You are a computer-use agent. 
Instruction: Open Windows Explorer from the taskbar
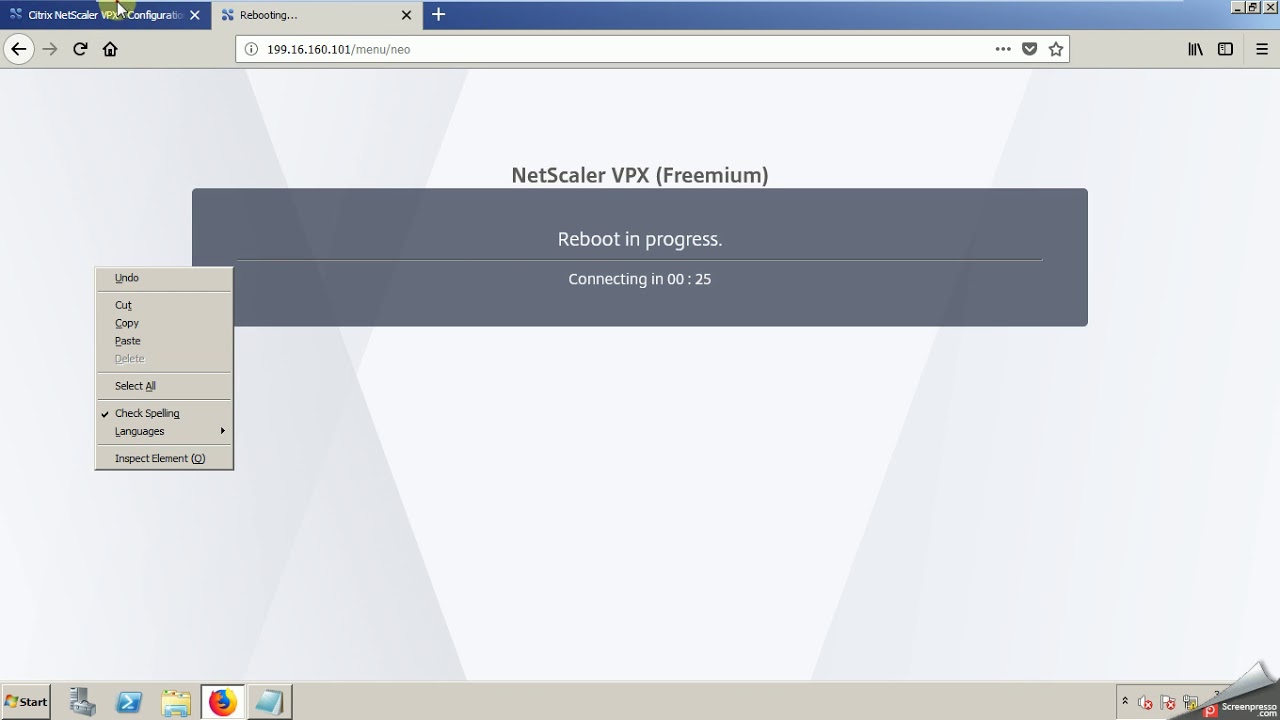176,702
